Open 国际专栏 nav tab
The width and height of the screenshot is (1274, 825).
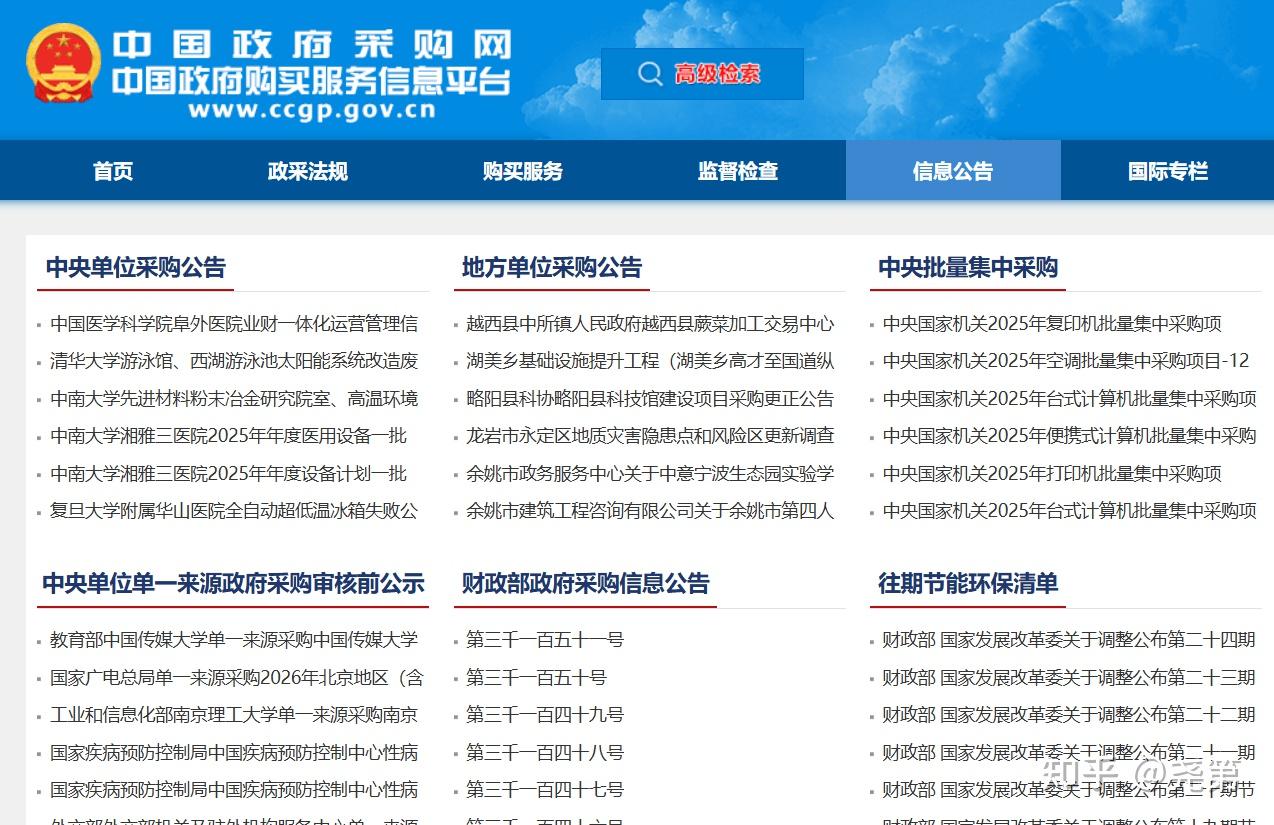click(1168, 171)
